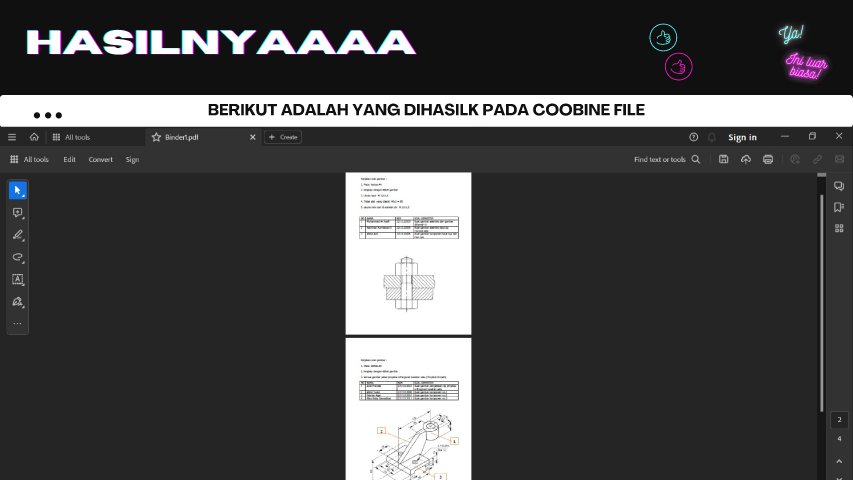Open the hamburger main menu
Viewport: 853px width, 480px height.
pos(12,137)
